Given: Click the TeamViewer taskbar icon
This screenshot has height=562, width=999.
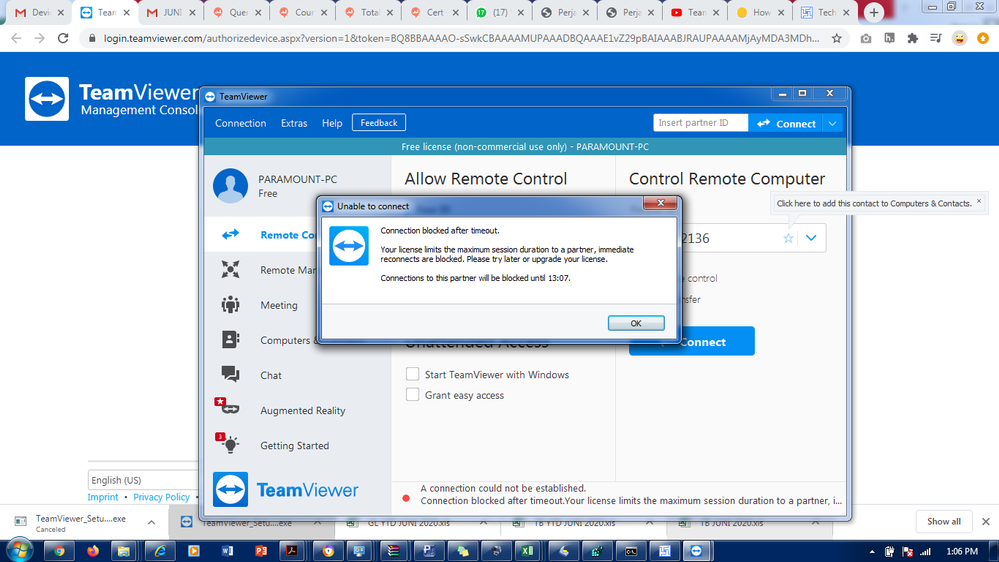Looking at the screenshot, I should 696,551.
